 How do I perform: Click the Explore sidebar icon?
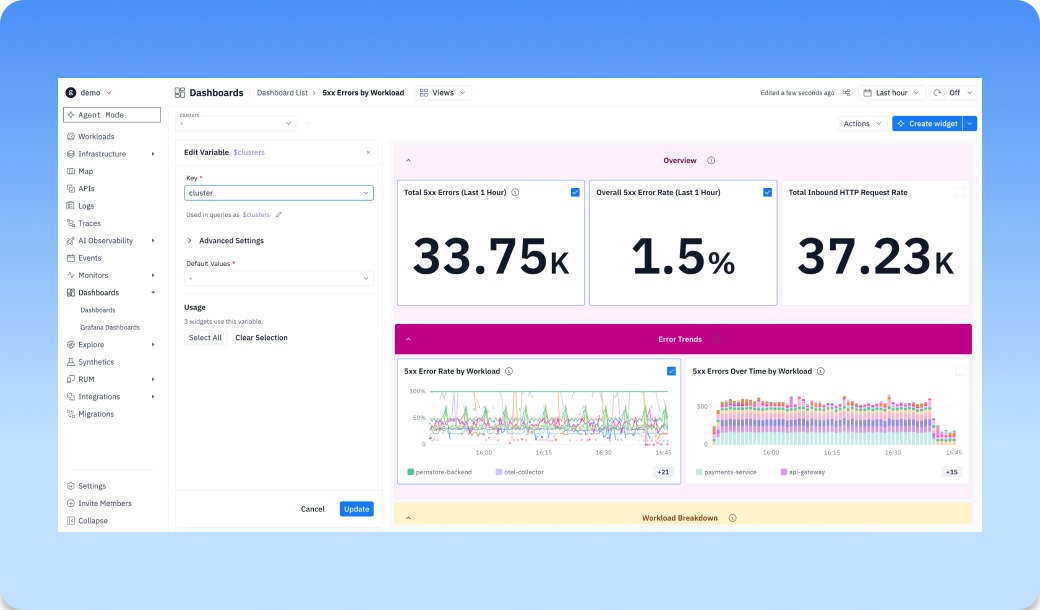click(x=71, y=345)
